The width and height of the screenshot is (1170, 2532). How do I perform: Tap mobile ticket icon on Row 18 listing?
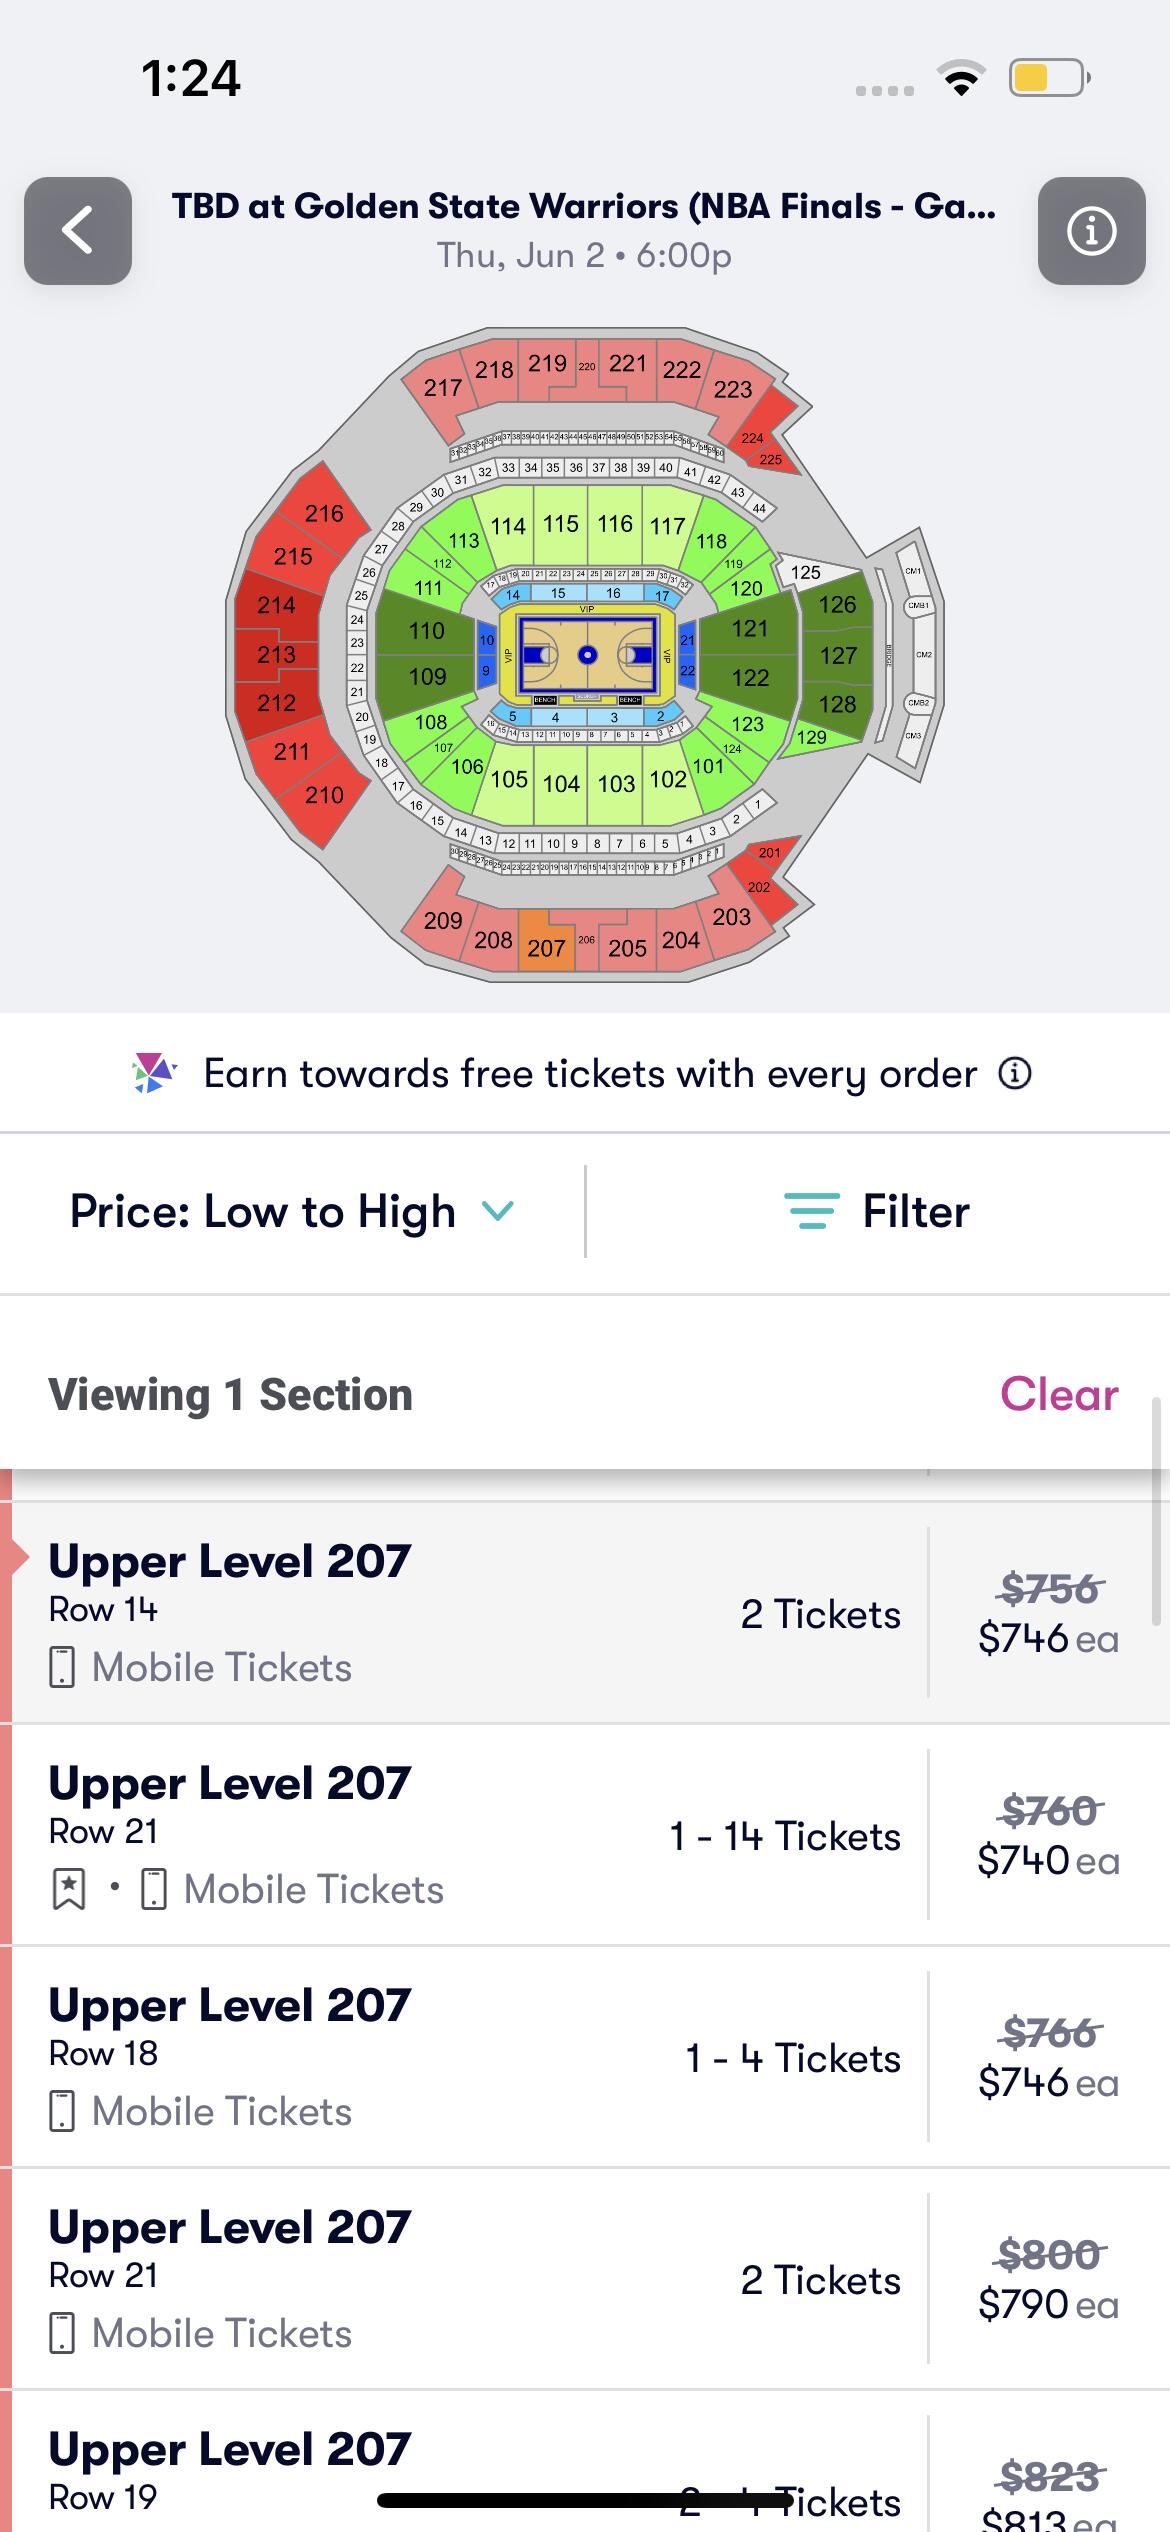62,2111
